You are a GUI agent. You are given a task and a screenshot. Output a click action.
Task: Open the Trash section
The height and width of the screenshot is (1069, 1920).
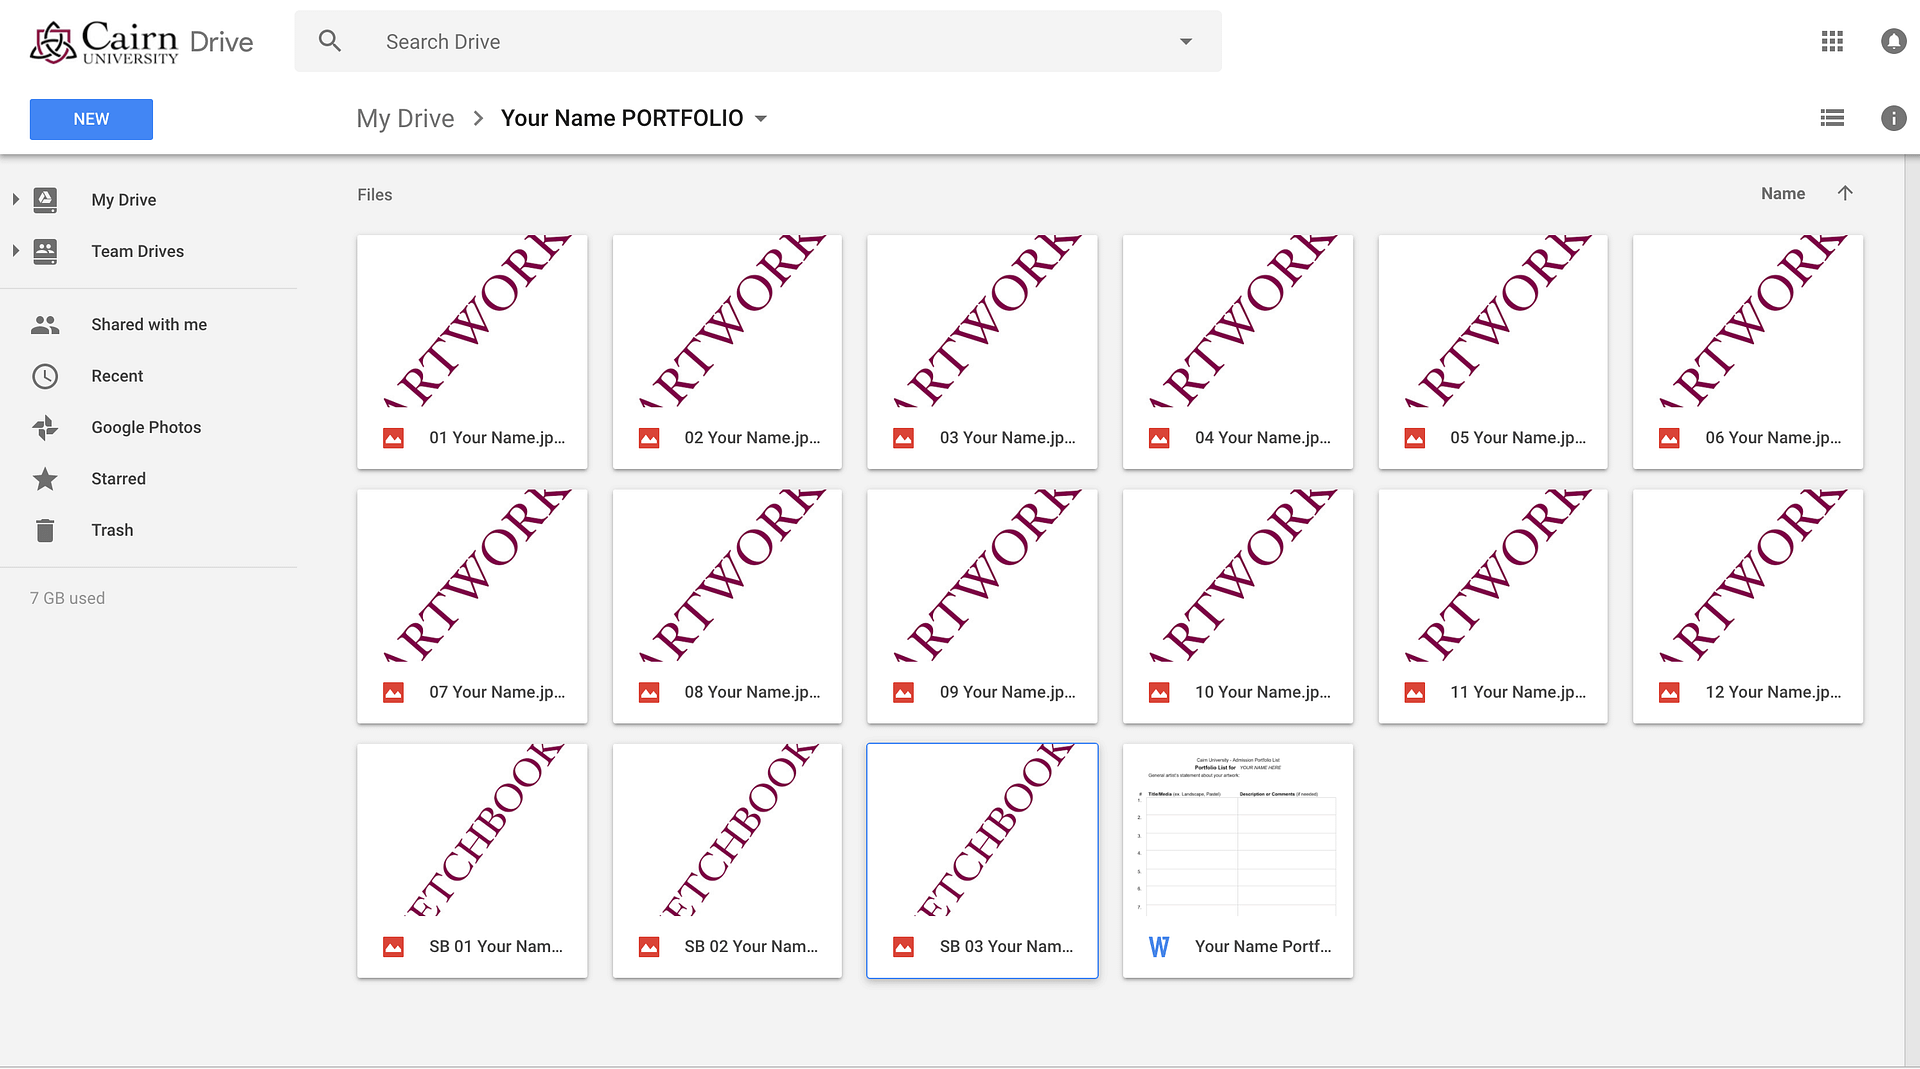(x=112, y=530)
